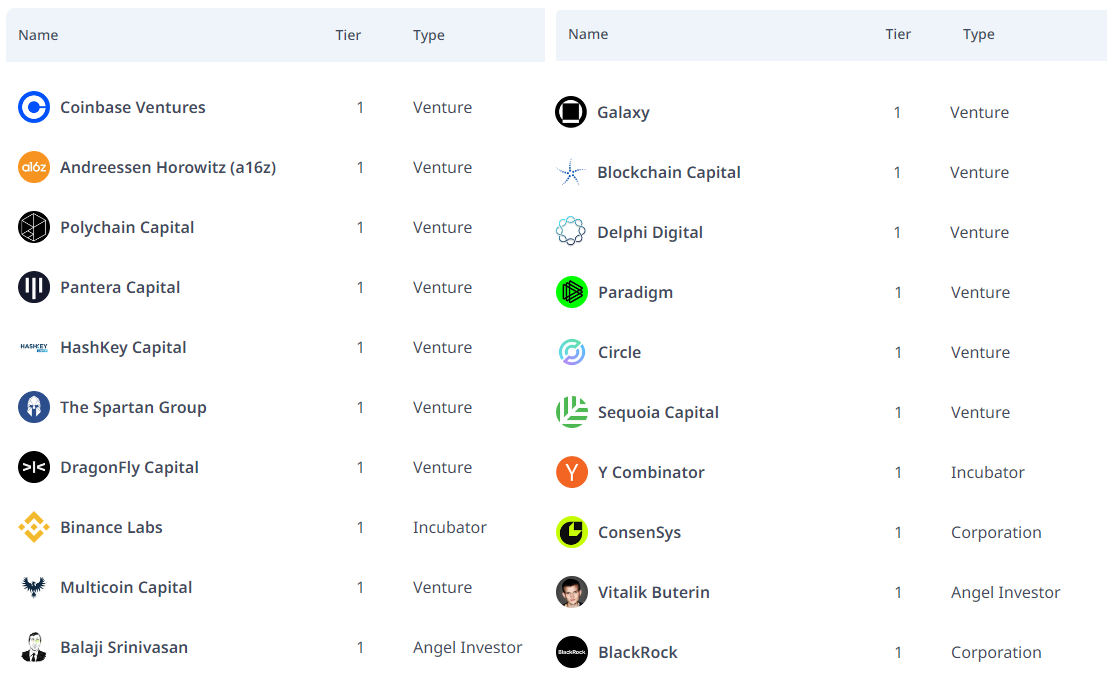This screenshot has width=1114, height=689.
Task: Open the Multicoin Capital link
Action: [126, 587]
